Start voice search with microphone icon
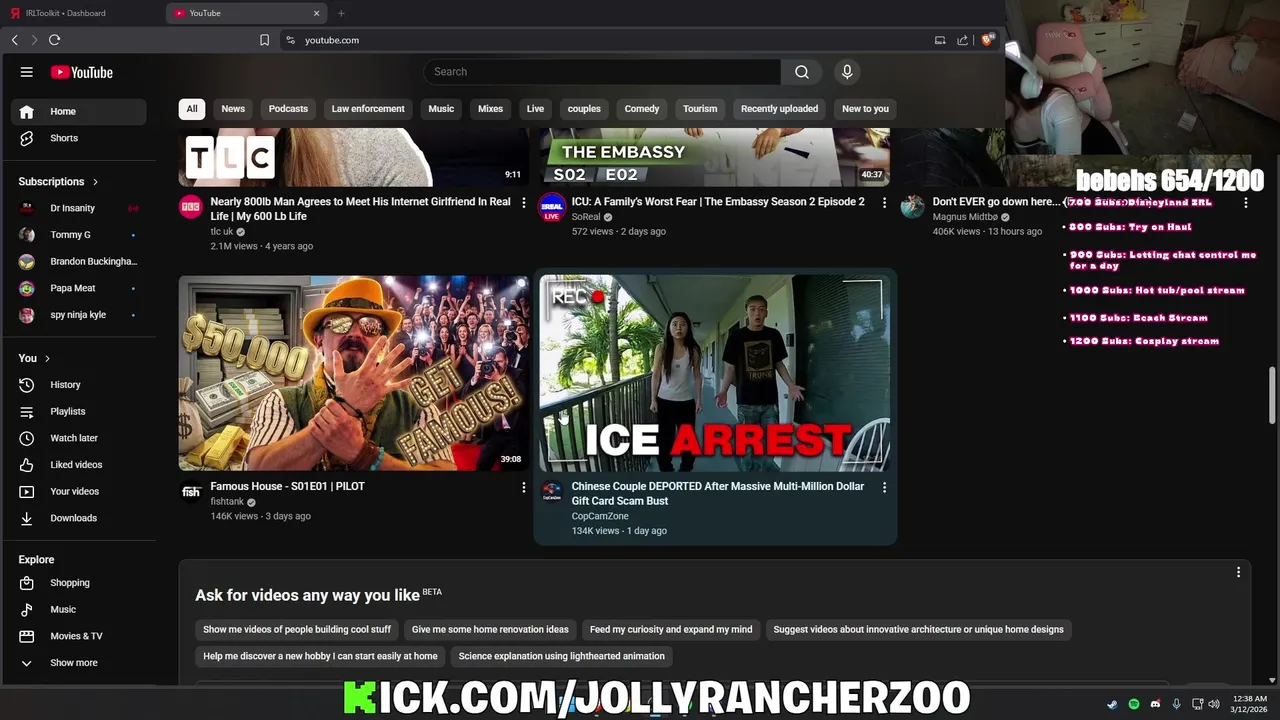The height and width of the screenshot is (720, 1280). pos(847,72)
